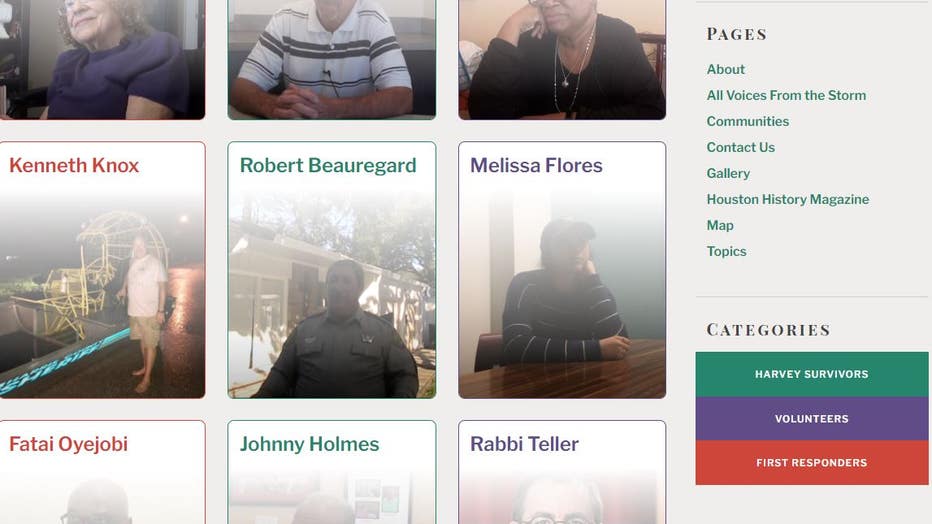Open the About page link
The image size is (932, 524).
point(725,70)
